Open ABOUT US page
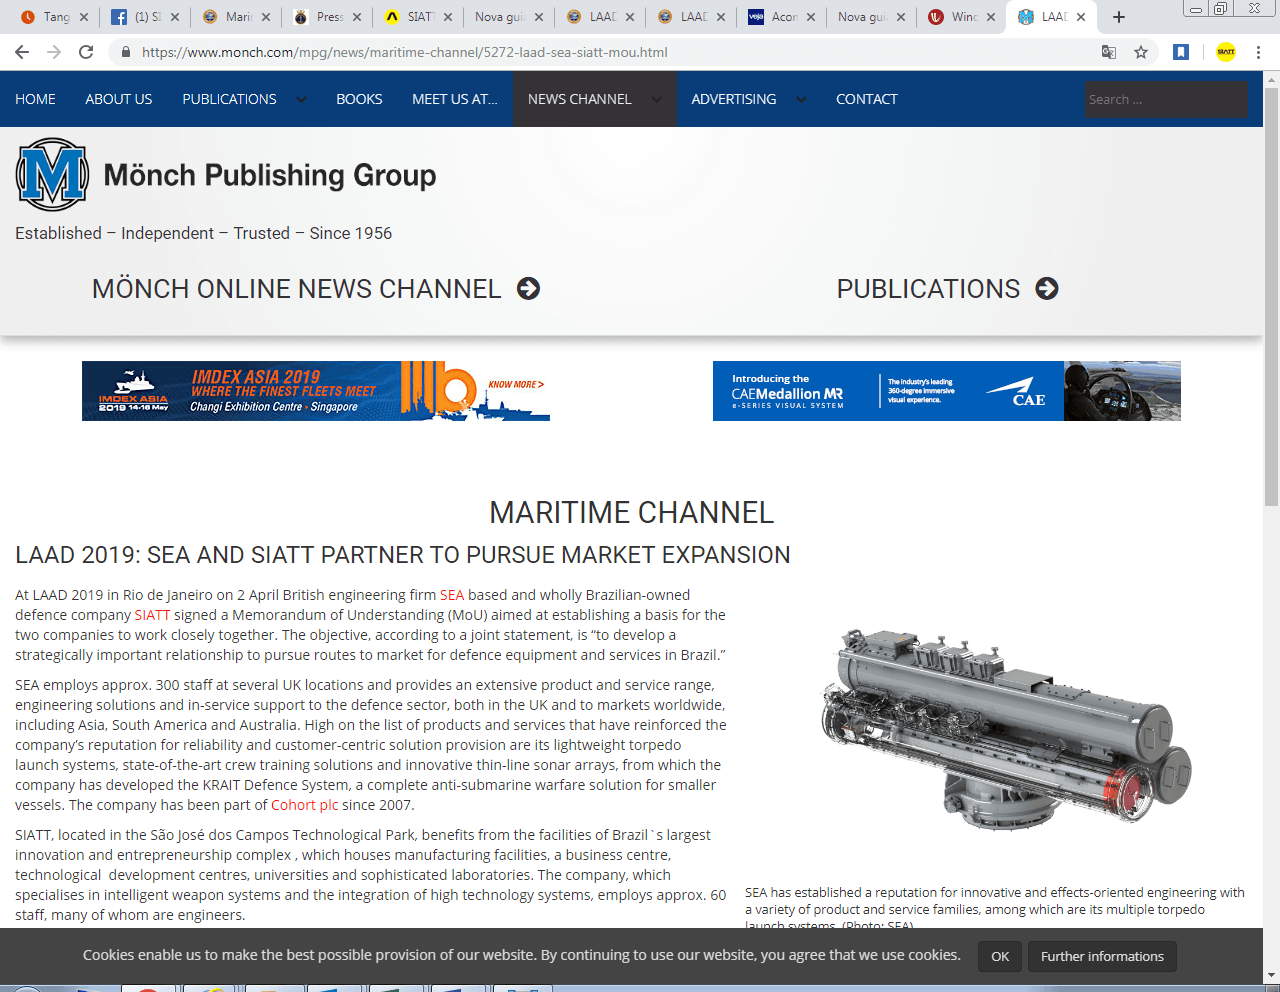1280x992 pixels. [119, 99]
